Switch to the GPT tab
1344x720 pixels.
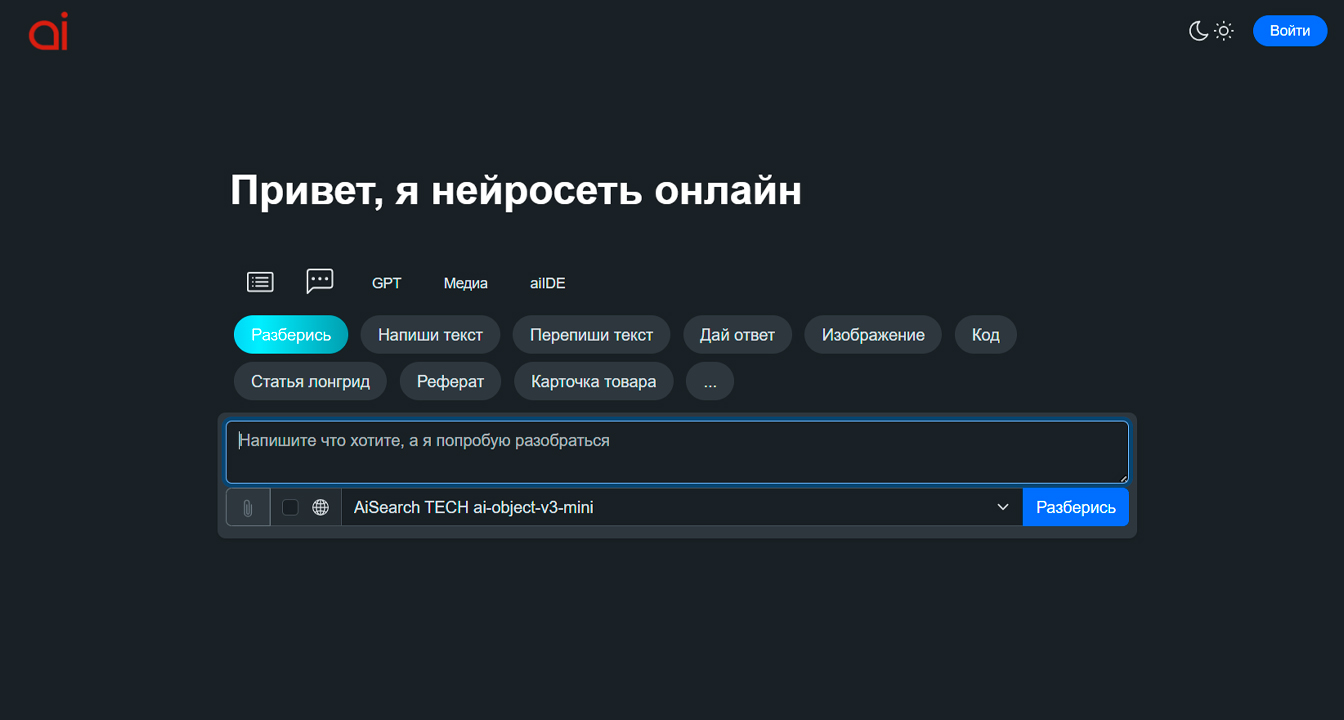point(386,283)
